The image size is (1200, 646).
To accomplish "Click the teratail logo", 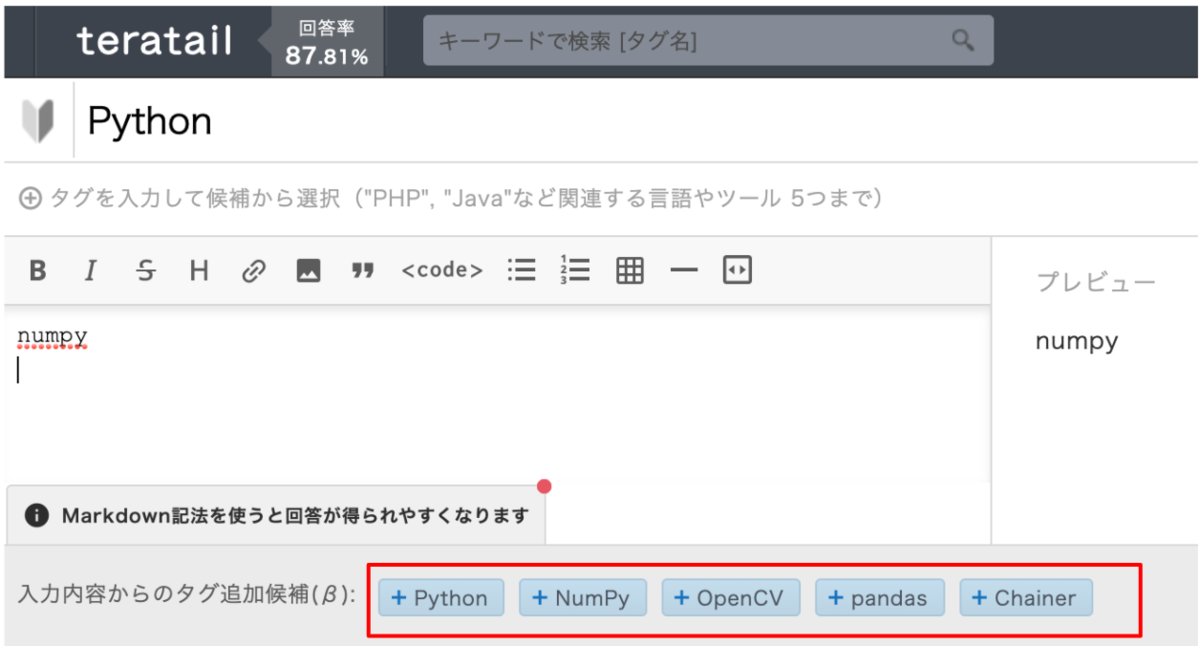I will pos(154,41).
